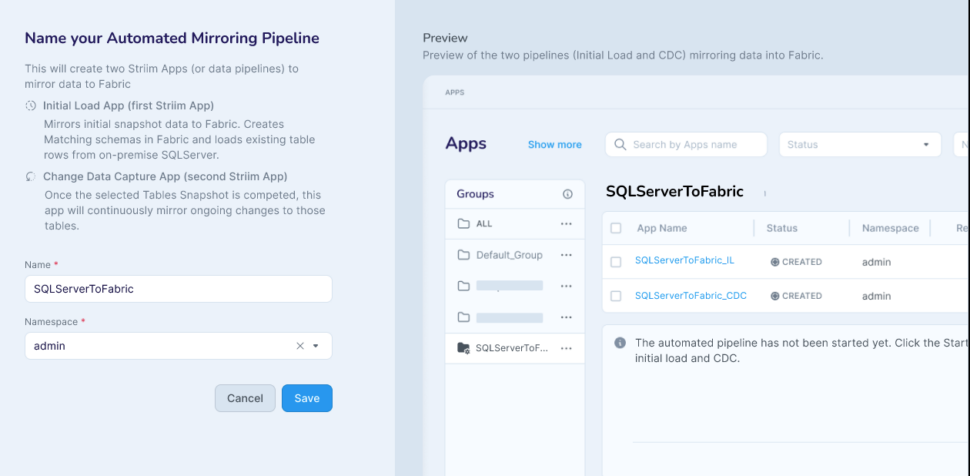The height and width of the screenshot is (476, 970).
Task: Toggle the select-all checkbox in App Name header
Action: (x=616, y=228)
